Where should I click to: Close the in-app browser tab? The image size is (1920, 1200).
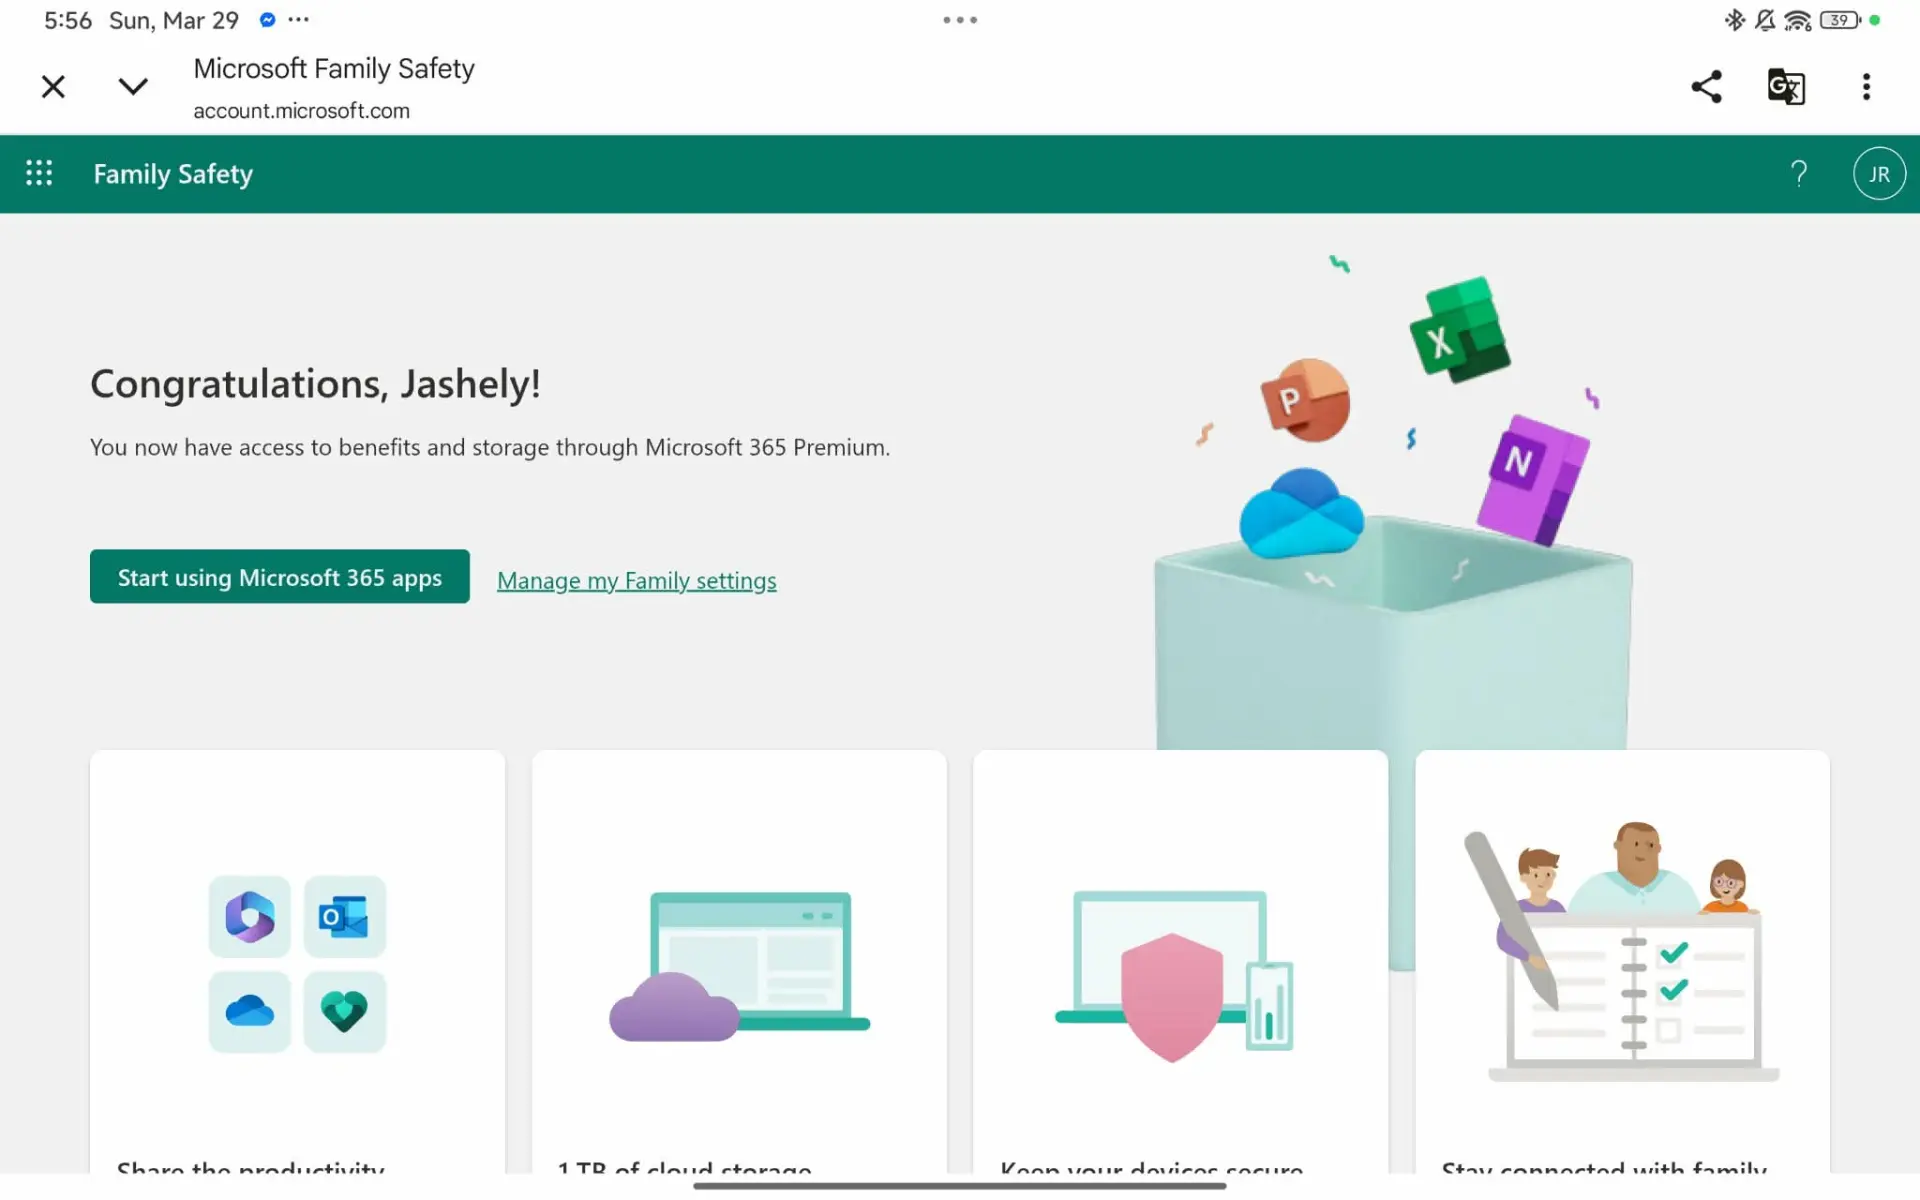pos(53,87)
